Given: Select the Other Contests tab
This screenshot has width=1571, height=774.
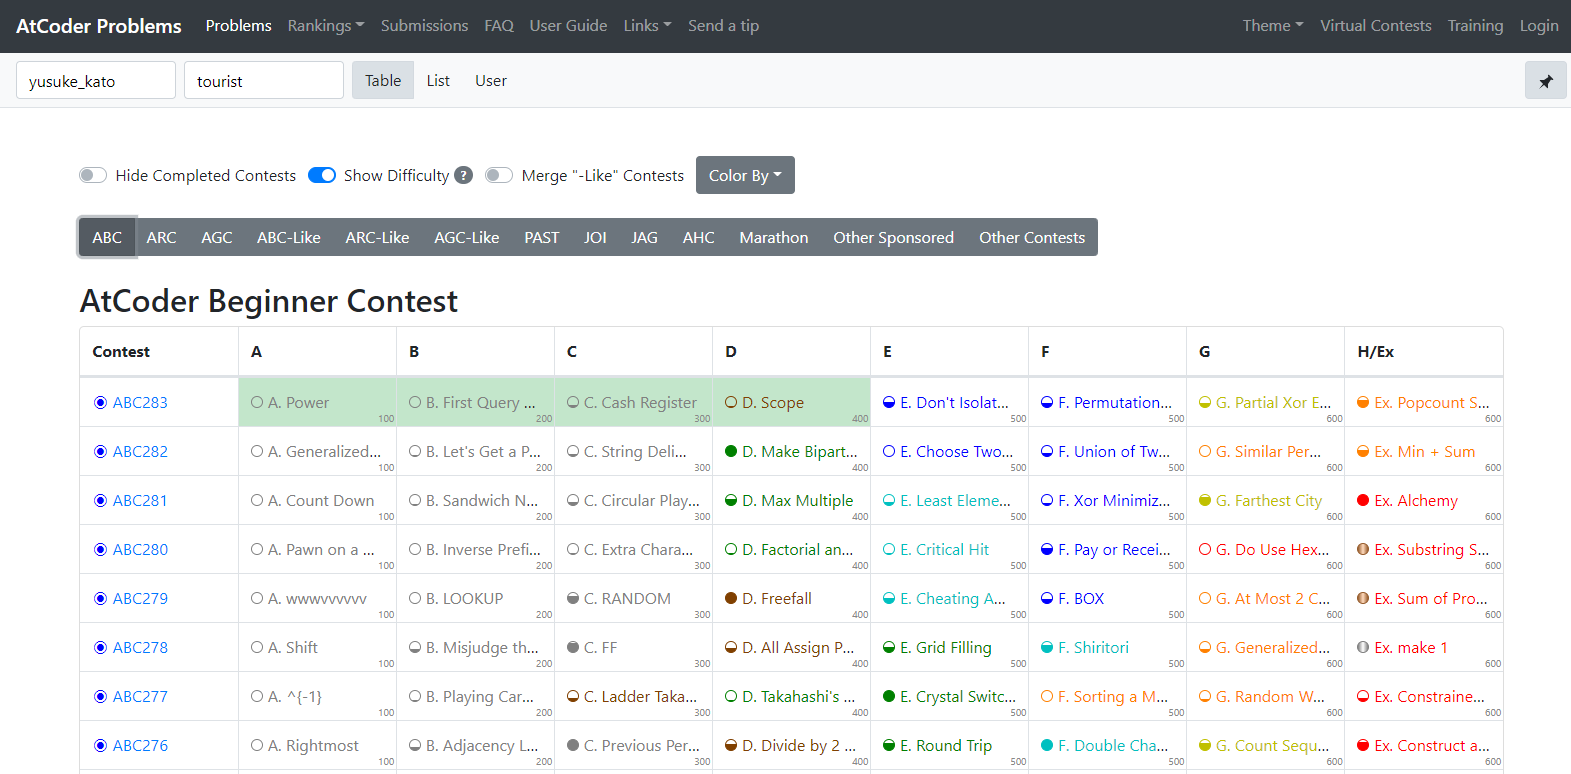Looking at the screenshot, I should [x=1032, y=237].
